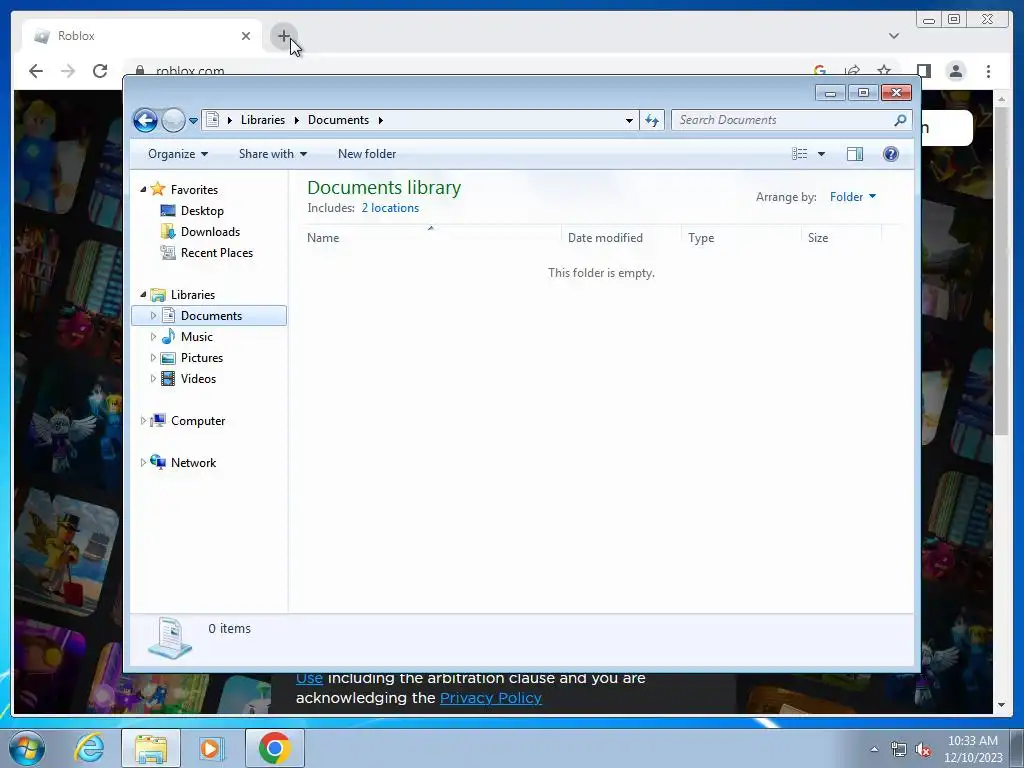Click Chrome's Back arrow button
The image size is (1024, 768).
[36, 71]
